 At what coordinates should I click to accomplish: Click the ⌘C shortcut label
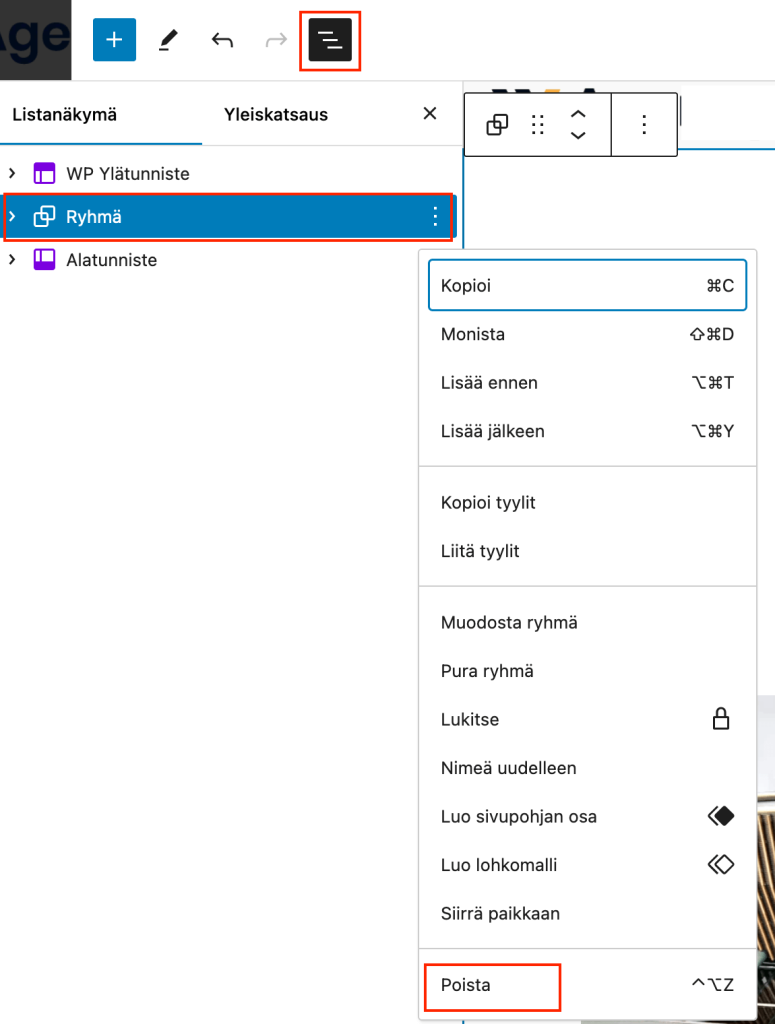click(720, 285)
